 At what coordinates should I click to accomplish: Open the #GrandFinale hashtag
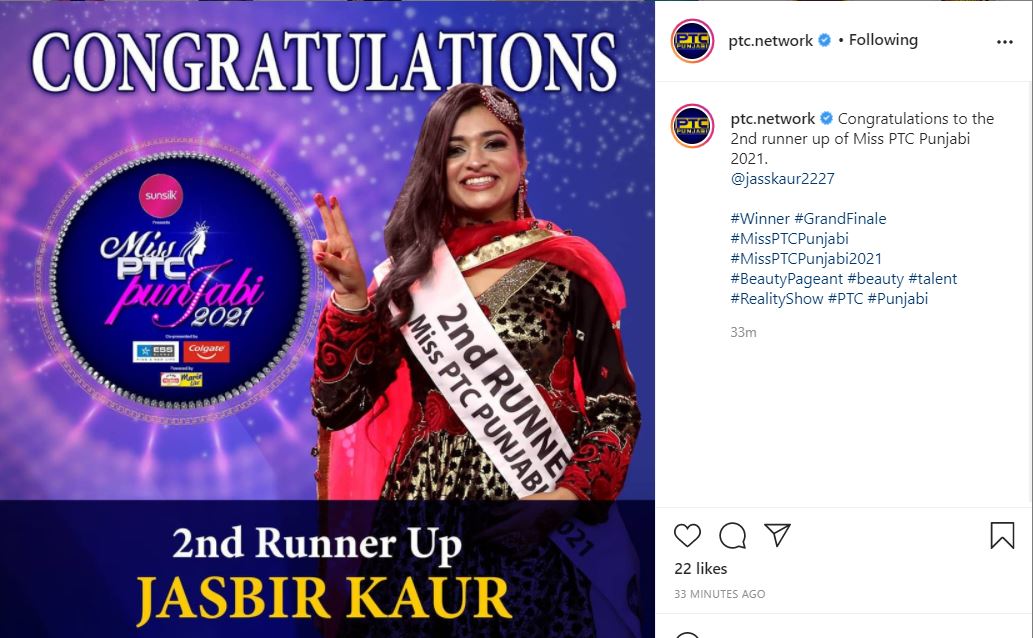click(x=840, y=218)
